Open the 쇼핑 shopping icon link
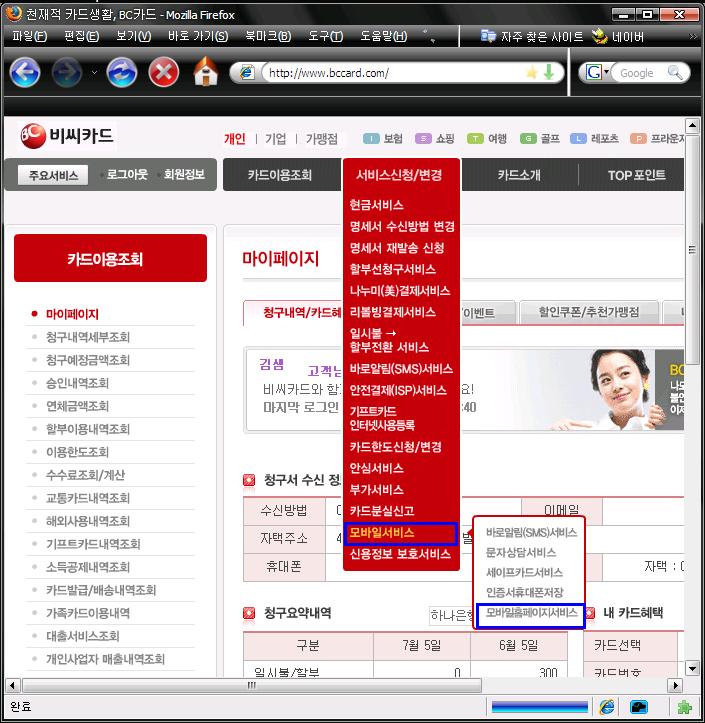Image resolution: width=705 pixels, height=723 pixels. click(435, 138)
